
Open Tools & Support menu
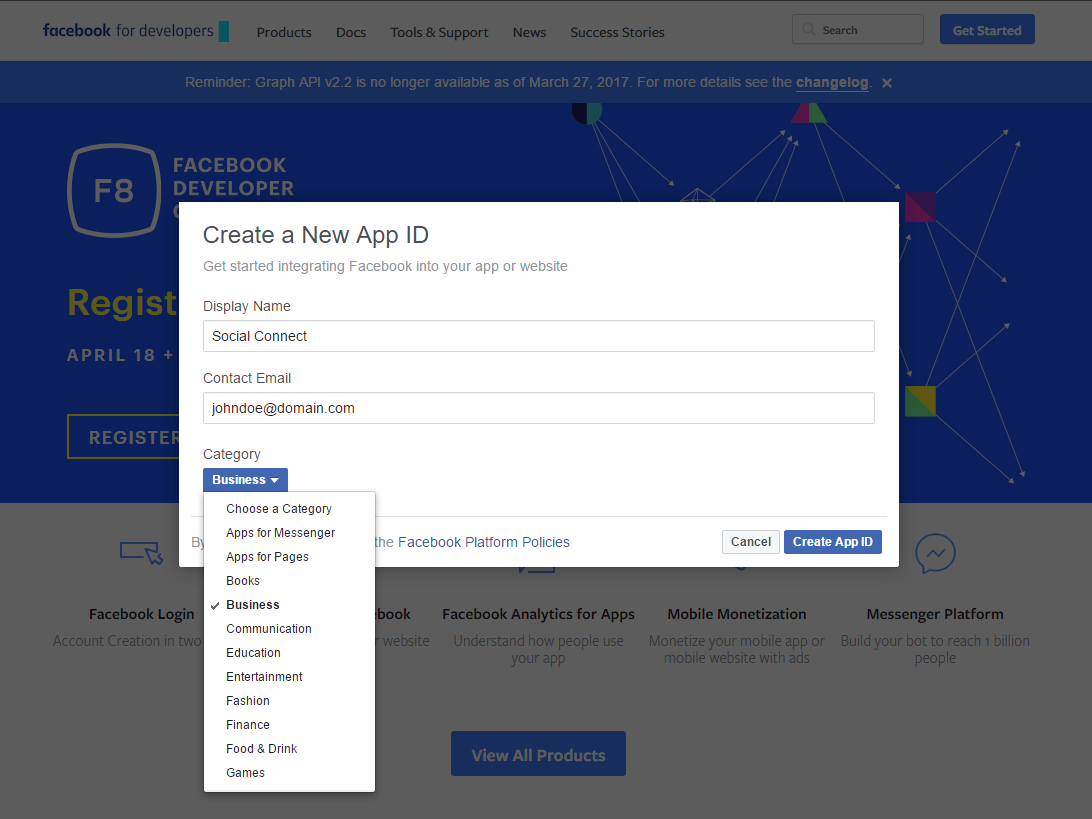[439, 32]
